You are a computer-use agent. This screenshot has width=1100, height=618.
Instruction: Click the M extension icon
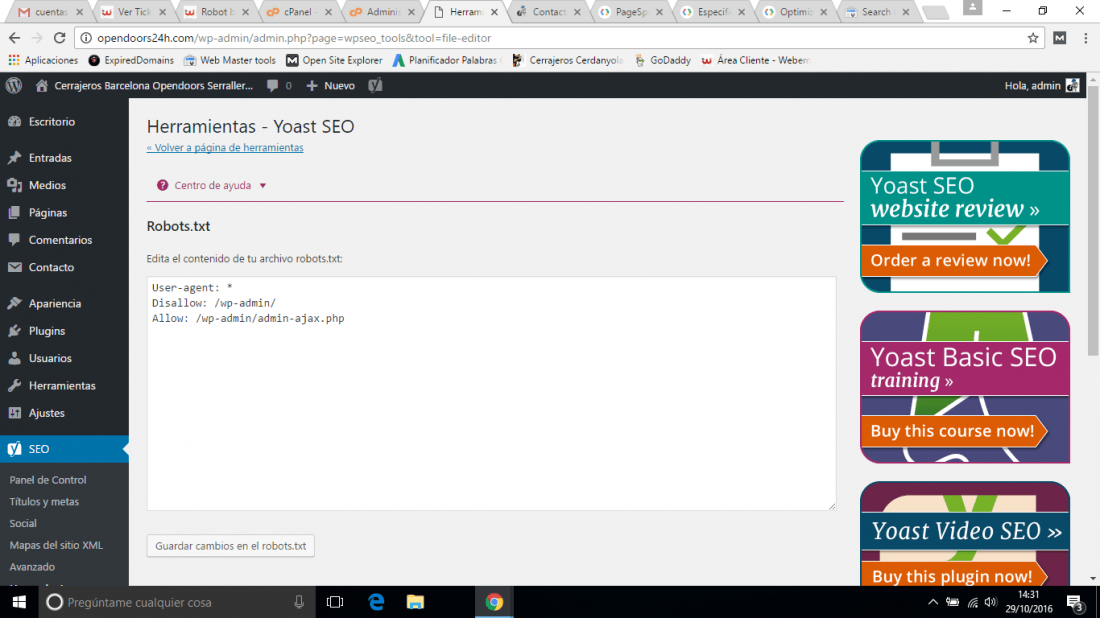(x=1060, y=38)
